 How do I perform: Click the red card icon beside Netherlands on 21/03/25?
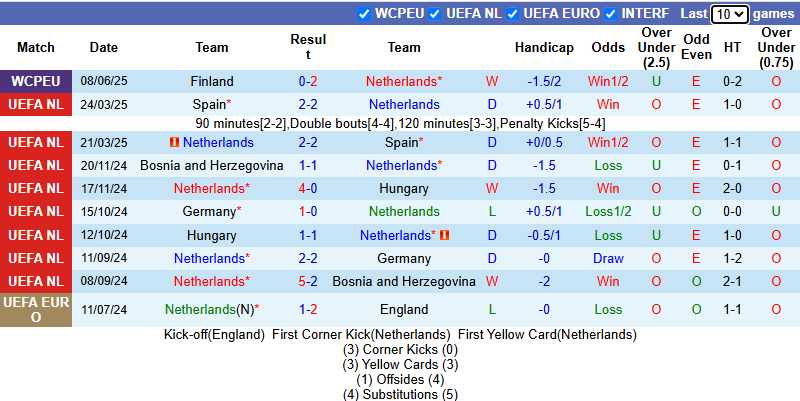(x=174, y=143)
